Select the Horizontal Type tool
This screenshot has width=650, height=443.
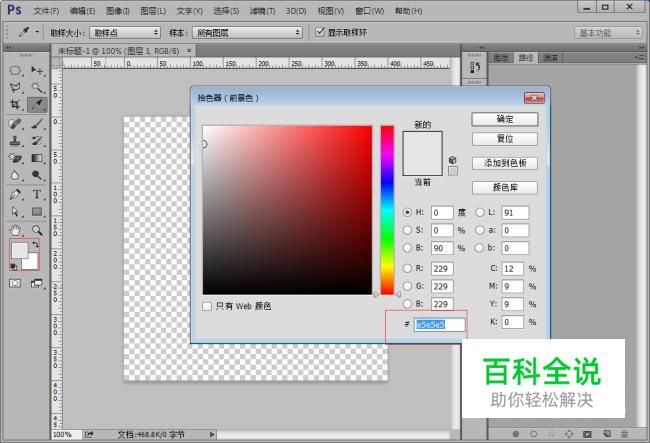pos(37,194)
